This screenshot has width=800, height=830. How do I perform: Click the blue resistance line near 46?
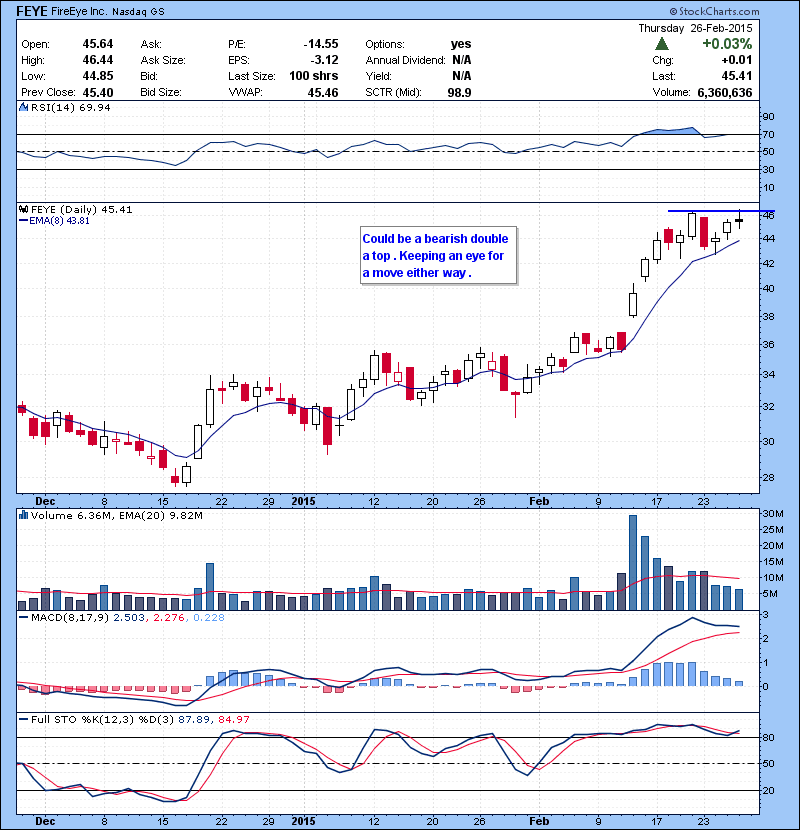pos(721,211)
